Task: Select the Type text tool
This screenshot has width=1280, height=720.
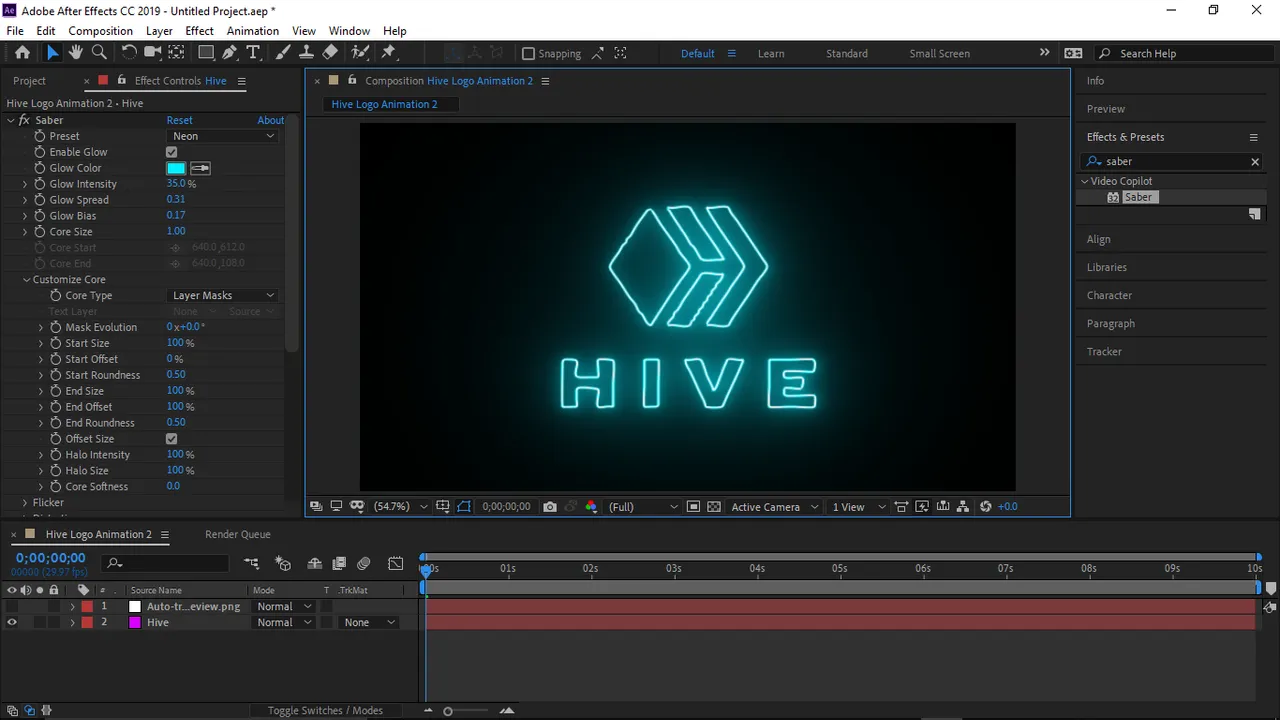Action: coord(253,53)
